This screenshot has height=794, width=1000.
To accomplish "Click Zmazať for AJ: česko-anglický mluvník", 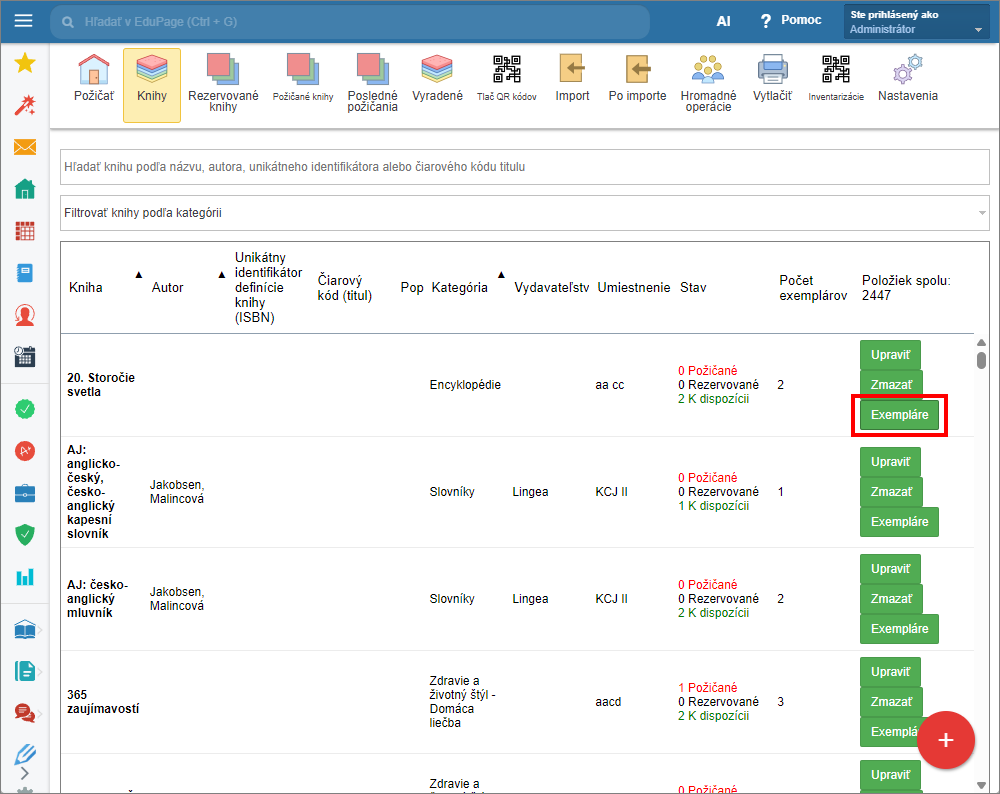I will click(x=890, y=599).
